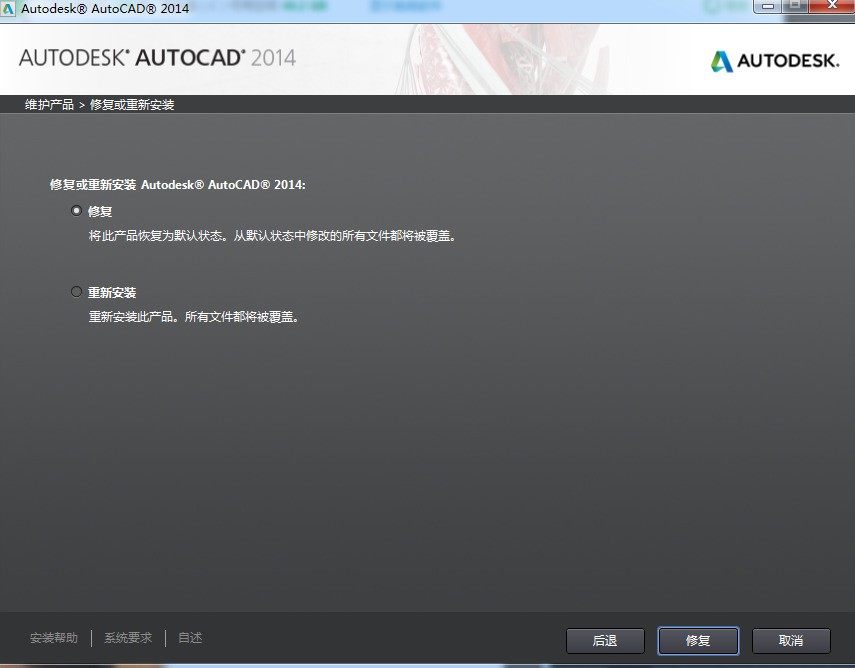Click the Autodesk logo in the header
This screenshot has width=855, height=668.
coord(774,61)
